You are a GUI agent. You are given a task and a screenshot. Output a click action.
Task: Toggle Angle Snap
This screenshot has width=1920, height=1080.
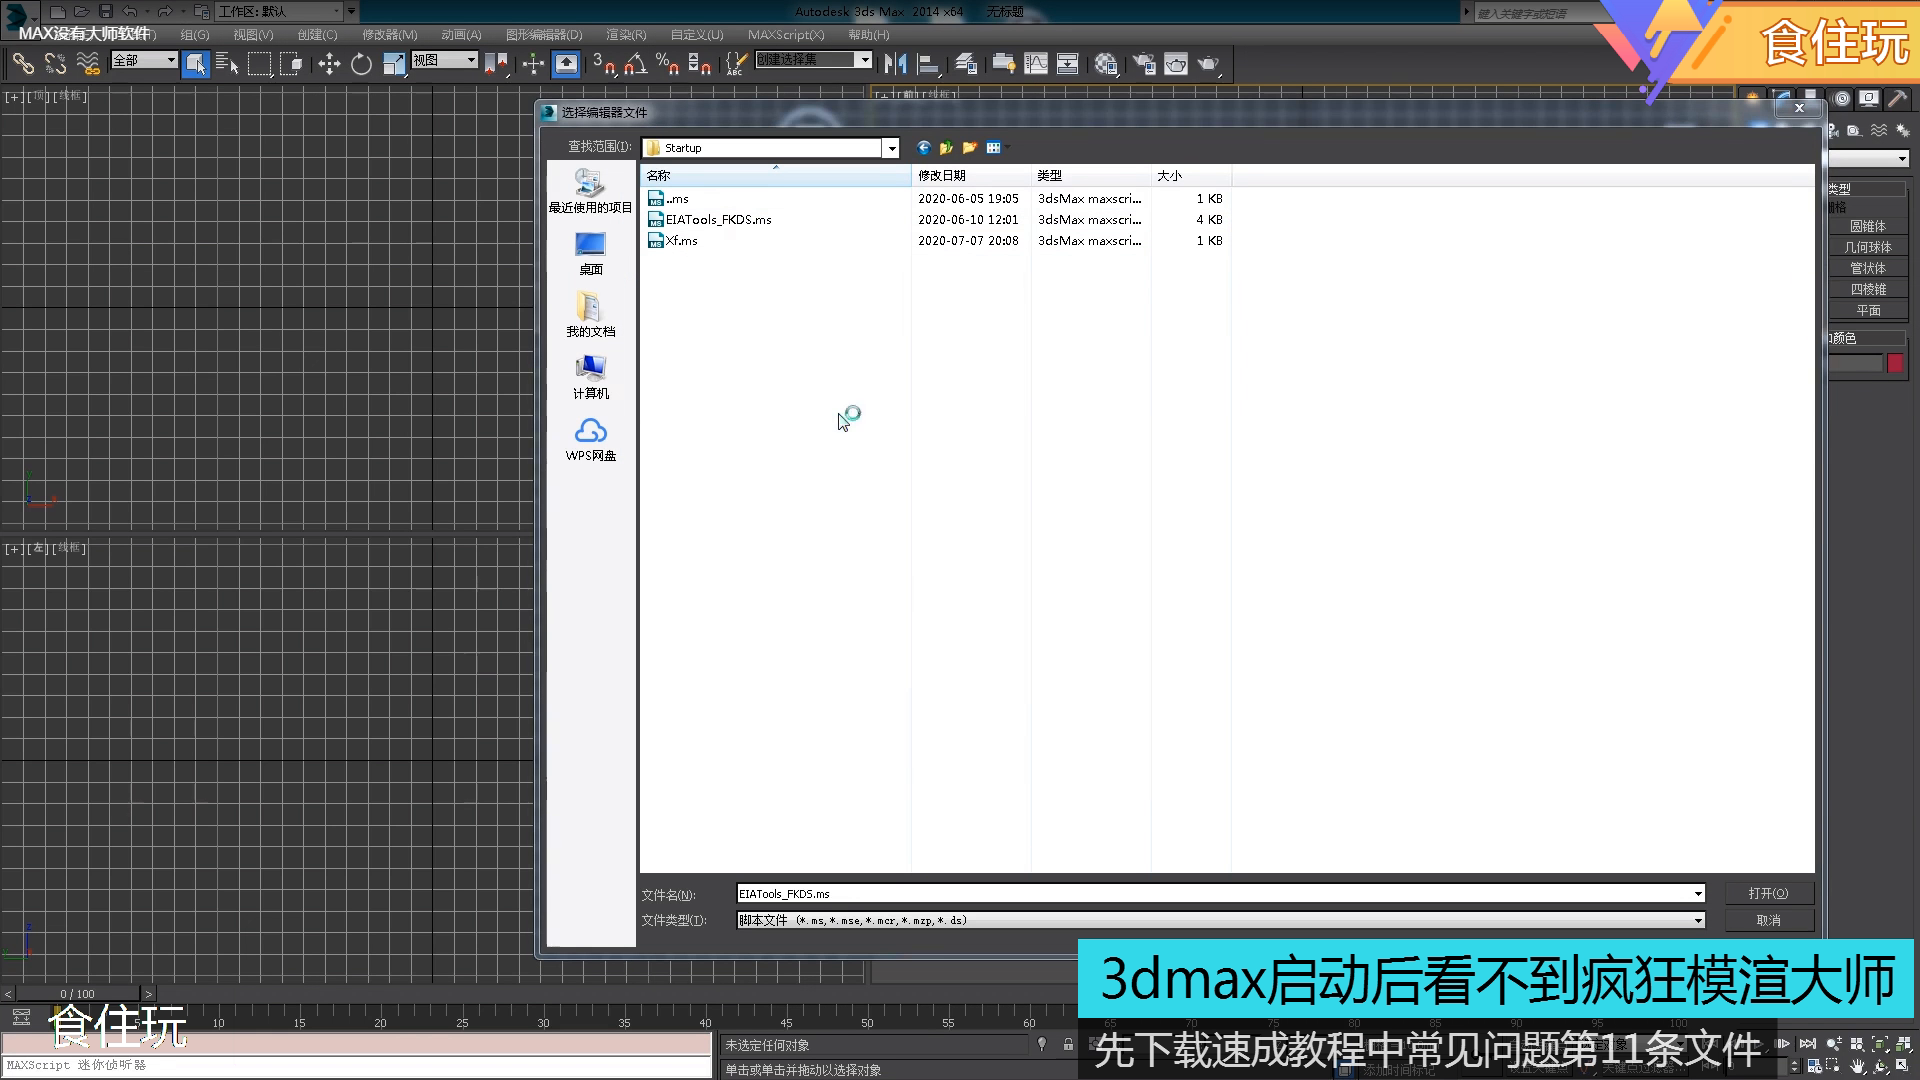pyautogui.click(x=636, y=64)
